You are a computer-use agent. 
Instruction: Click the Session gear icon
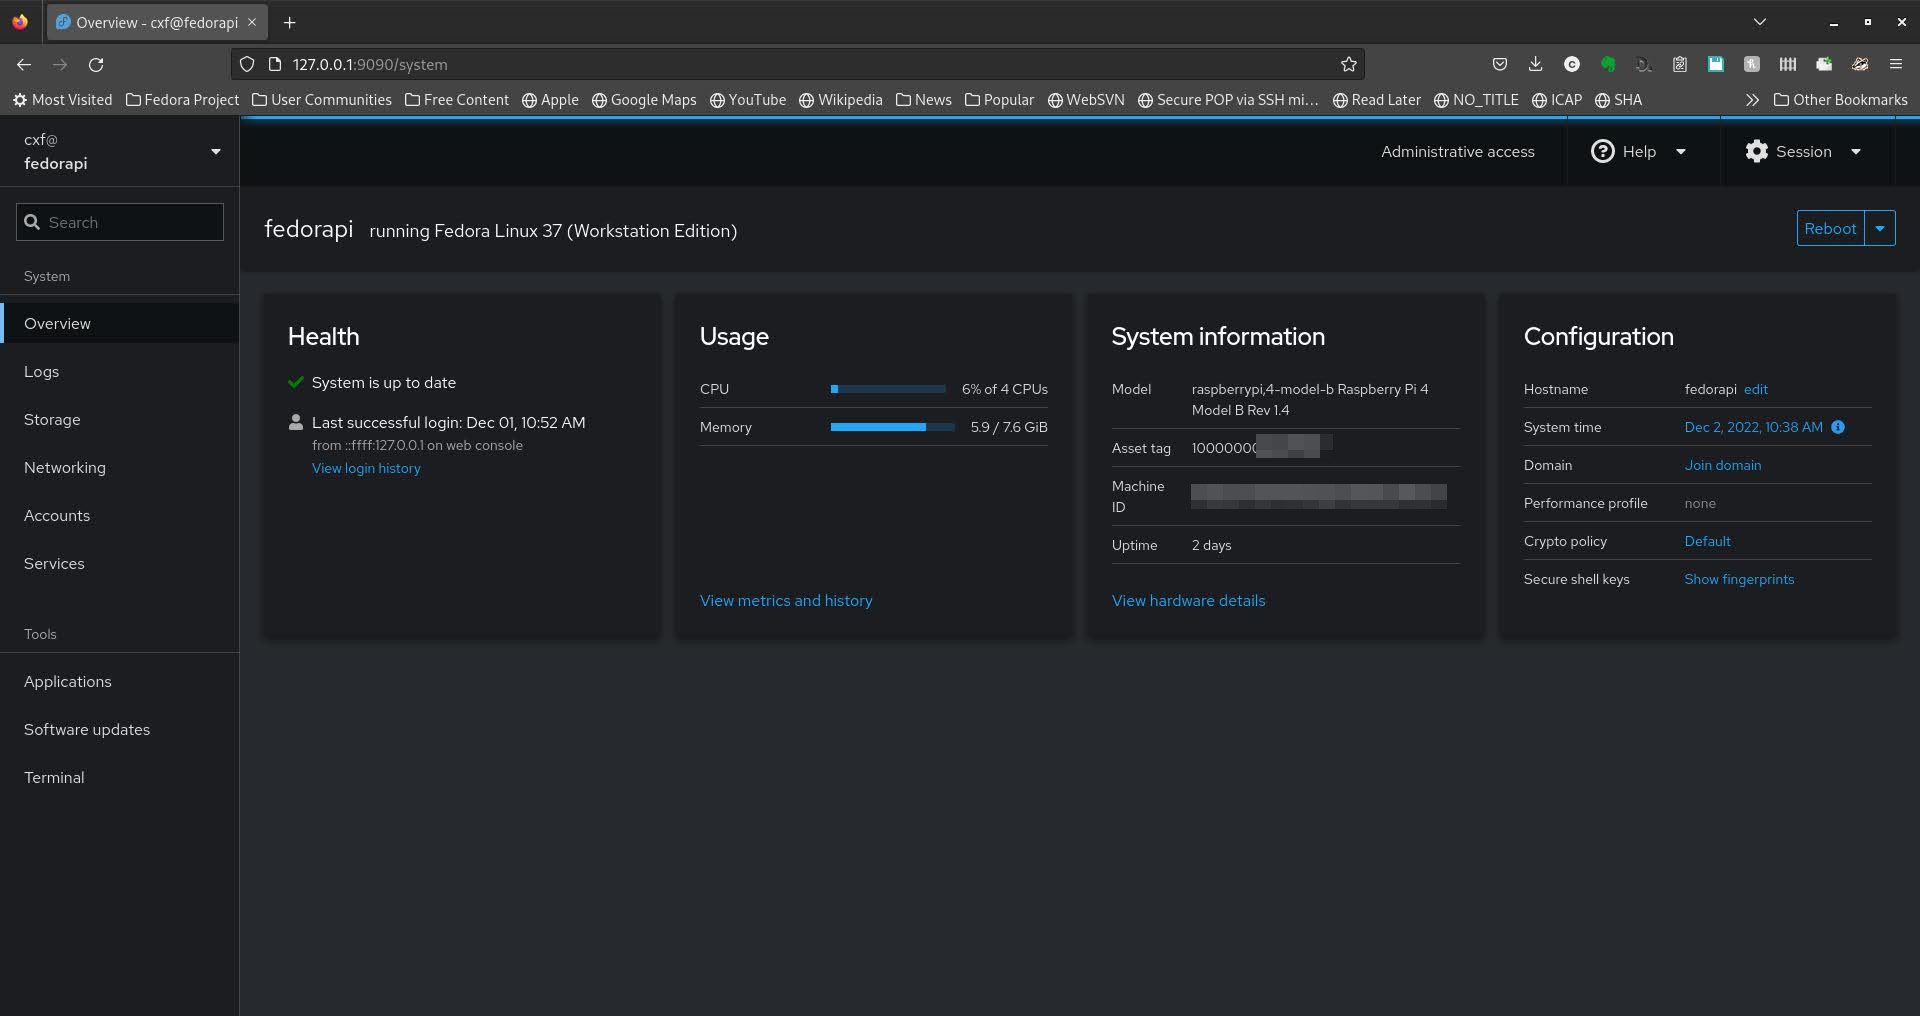1756,151
